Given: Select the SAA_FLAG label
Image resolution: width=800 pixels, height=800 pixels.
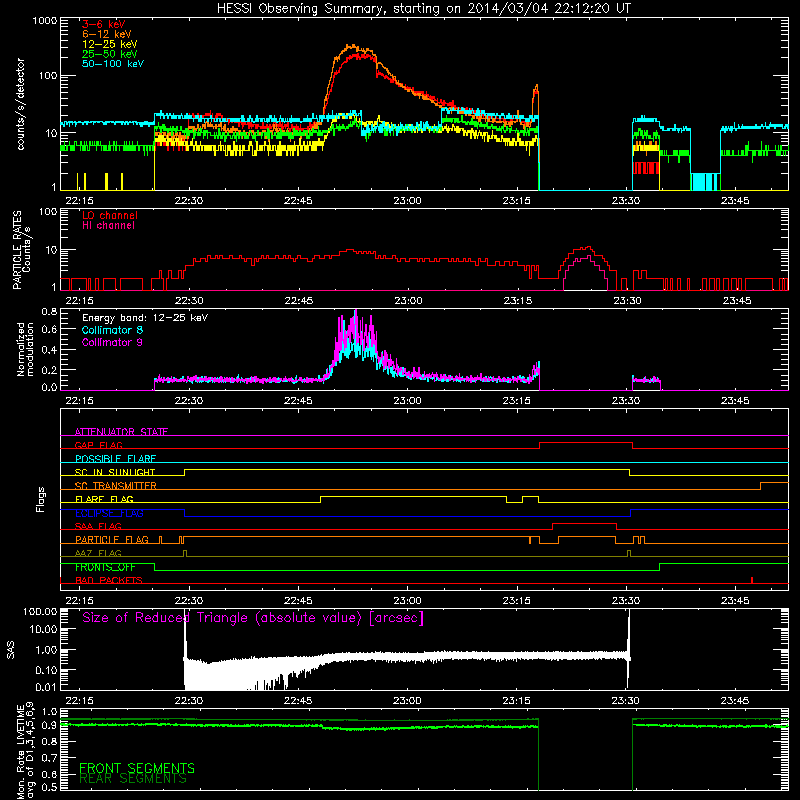Looking at the screenshot, I should [98, 526].
